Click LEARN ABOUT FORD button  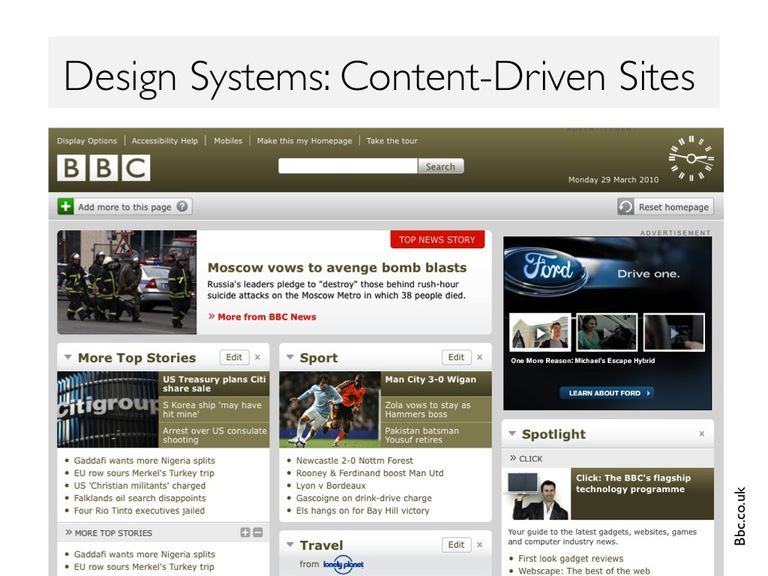pos(607,393)
